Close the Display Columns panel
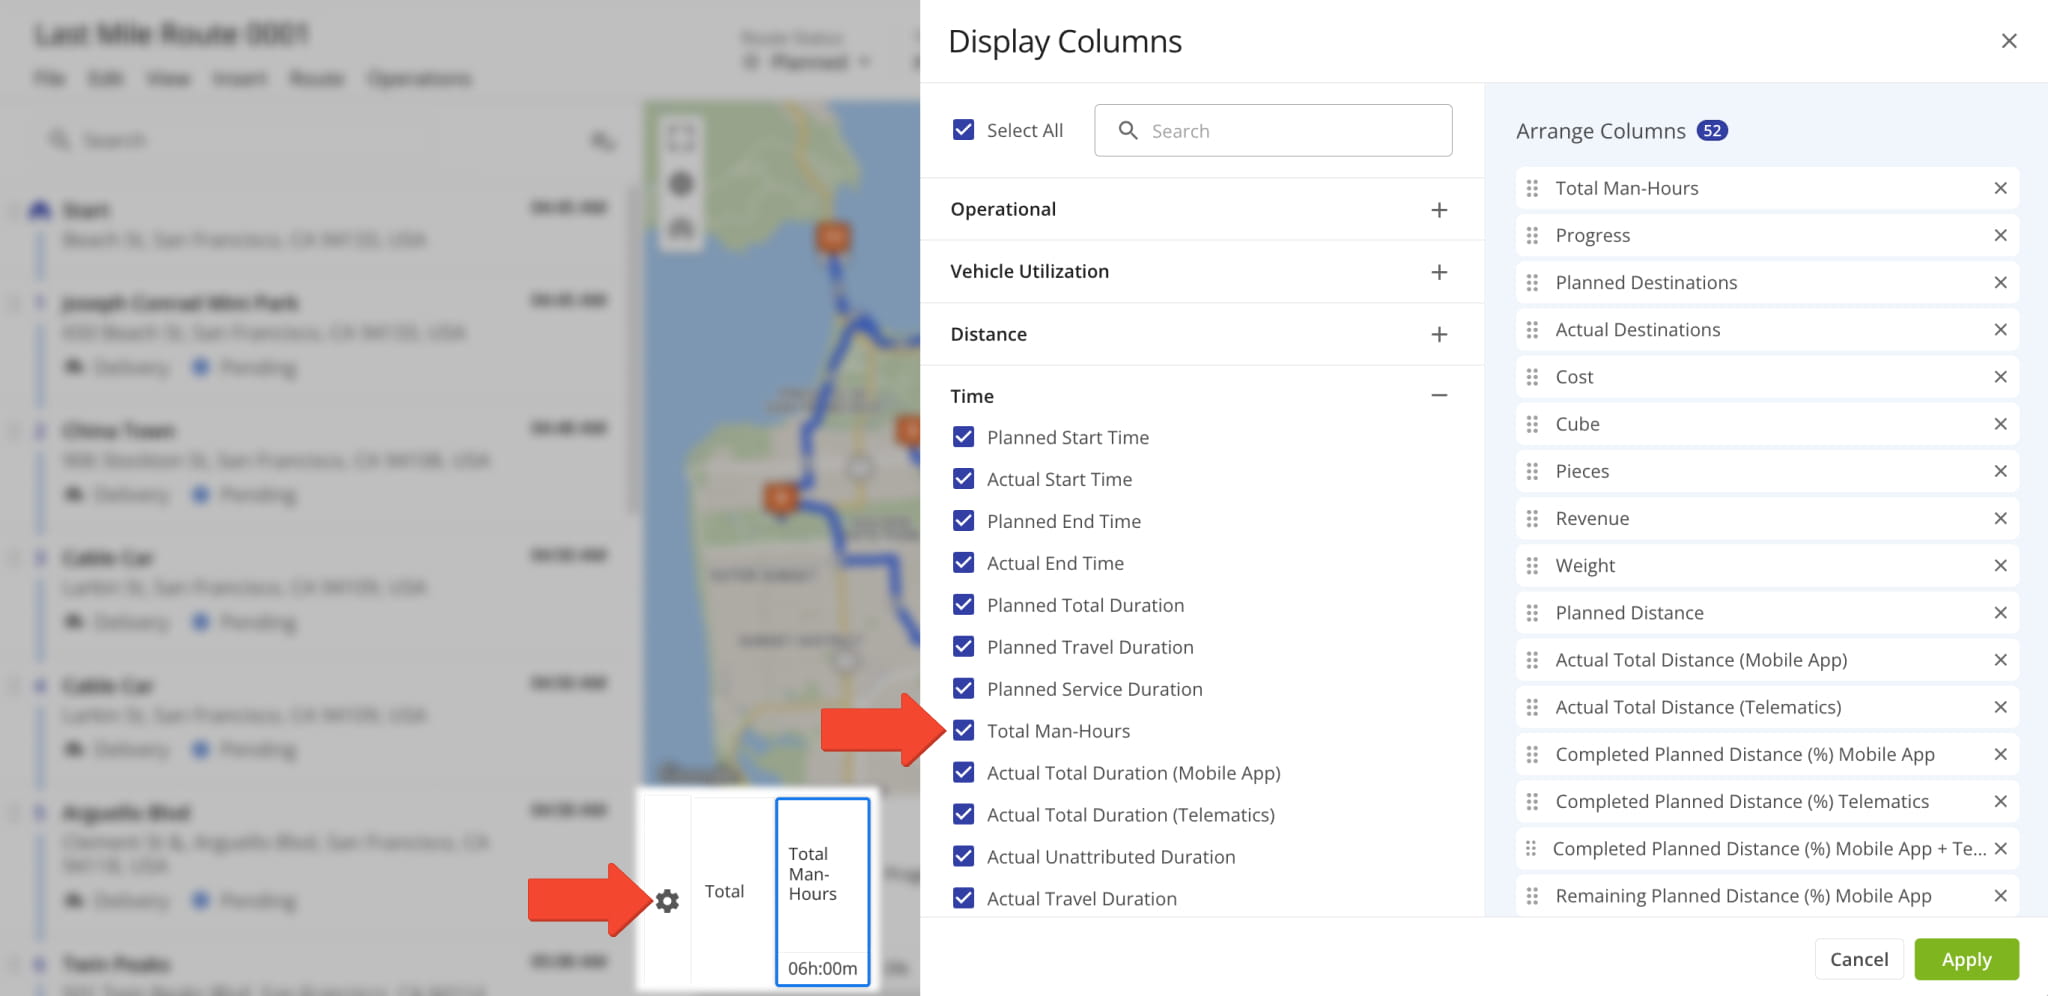The image size is (2048, 996). tap(2008, 41)
